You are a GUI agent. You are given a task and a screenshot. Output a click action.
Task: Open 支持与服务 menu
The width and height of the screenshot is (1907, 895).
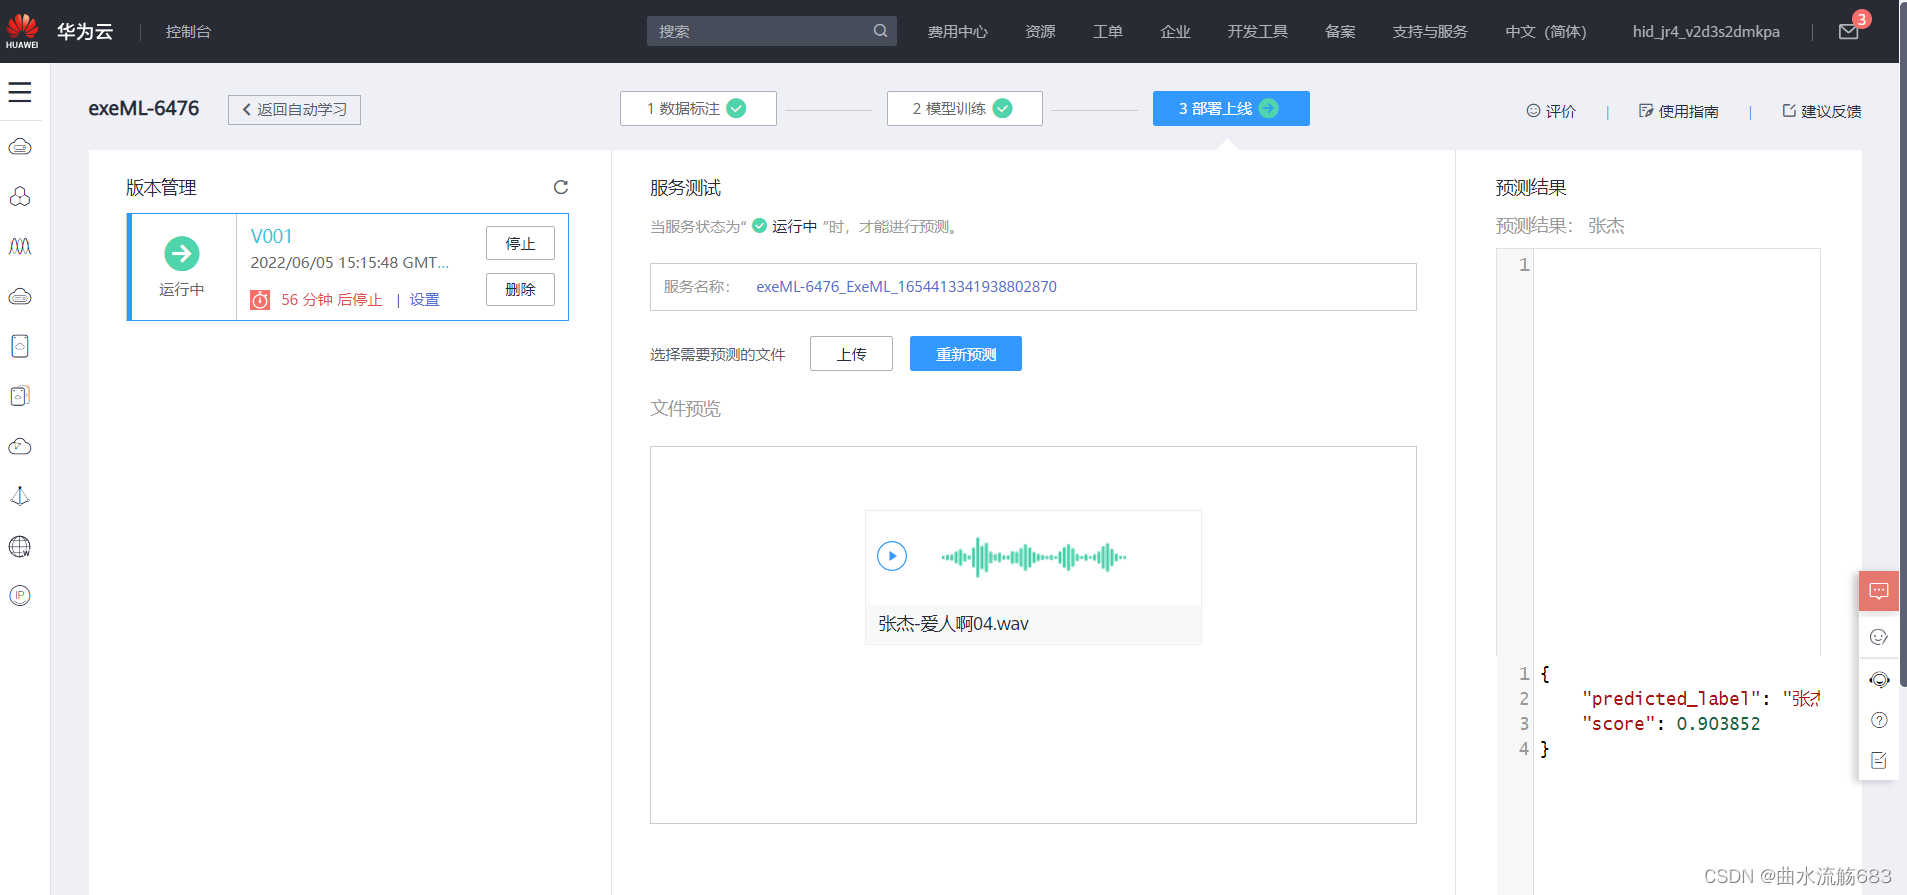pos(1430,31)
